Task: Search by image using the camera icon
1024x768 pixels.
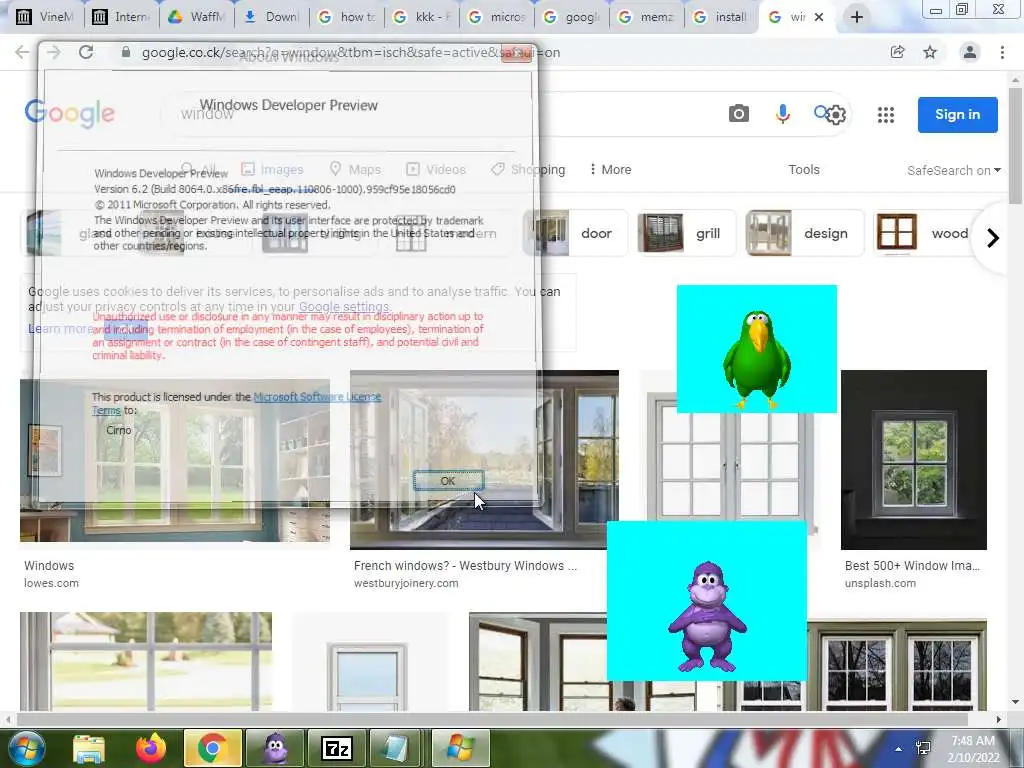Action: 739,114
